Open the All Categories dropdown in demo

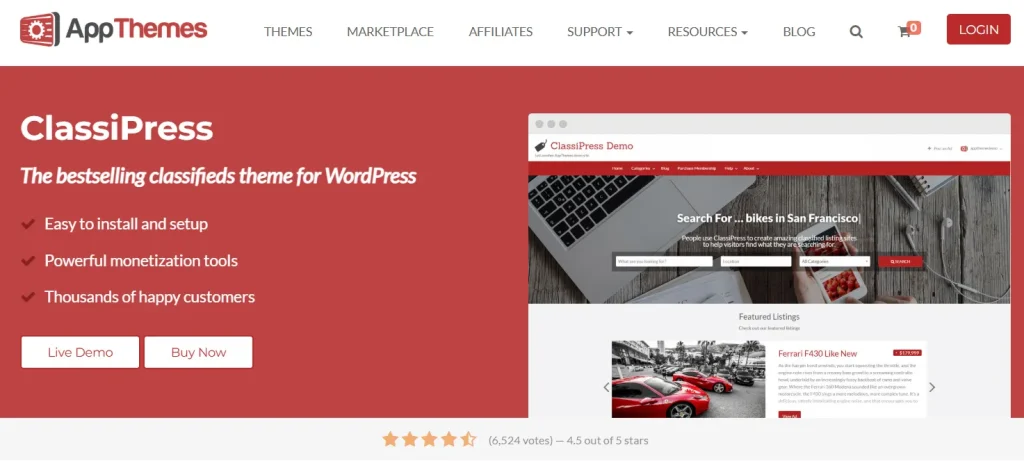coord(835,261)
